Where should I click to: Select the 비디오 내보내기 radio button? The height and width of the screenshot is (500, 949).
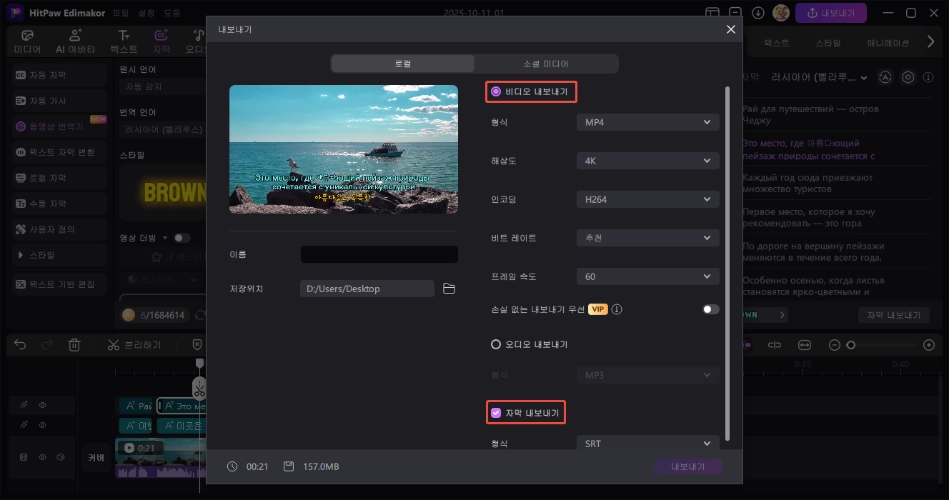tap(495, 91)
